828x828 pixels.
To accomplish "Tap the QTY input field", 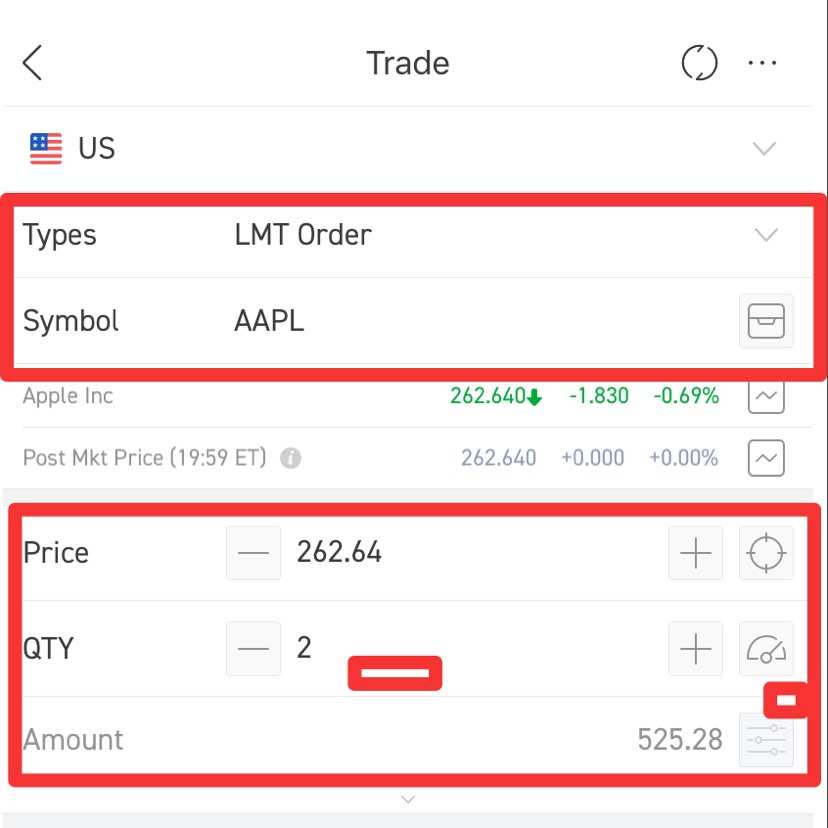I will 306,648.
